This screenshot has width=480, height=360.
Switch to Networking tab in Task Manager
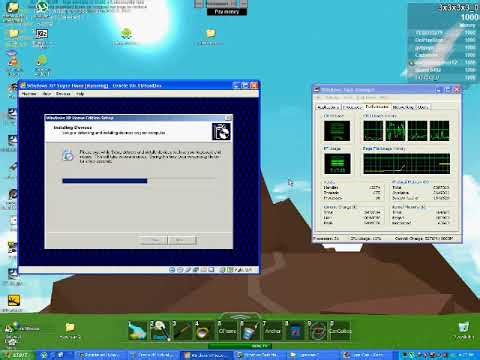[403, 107]
